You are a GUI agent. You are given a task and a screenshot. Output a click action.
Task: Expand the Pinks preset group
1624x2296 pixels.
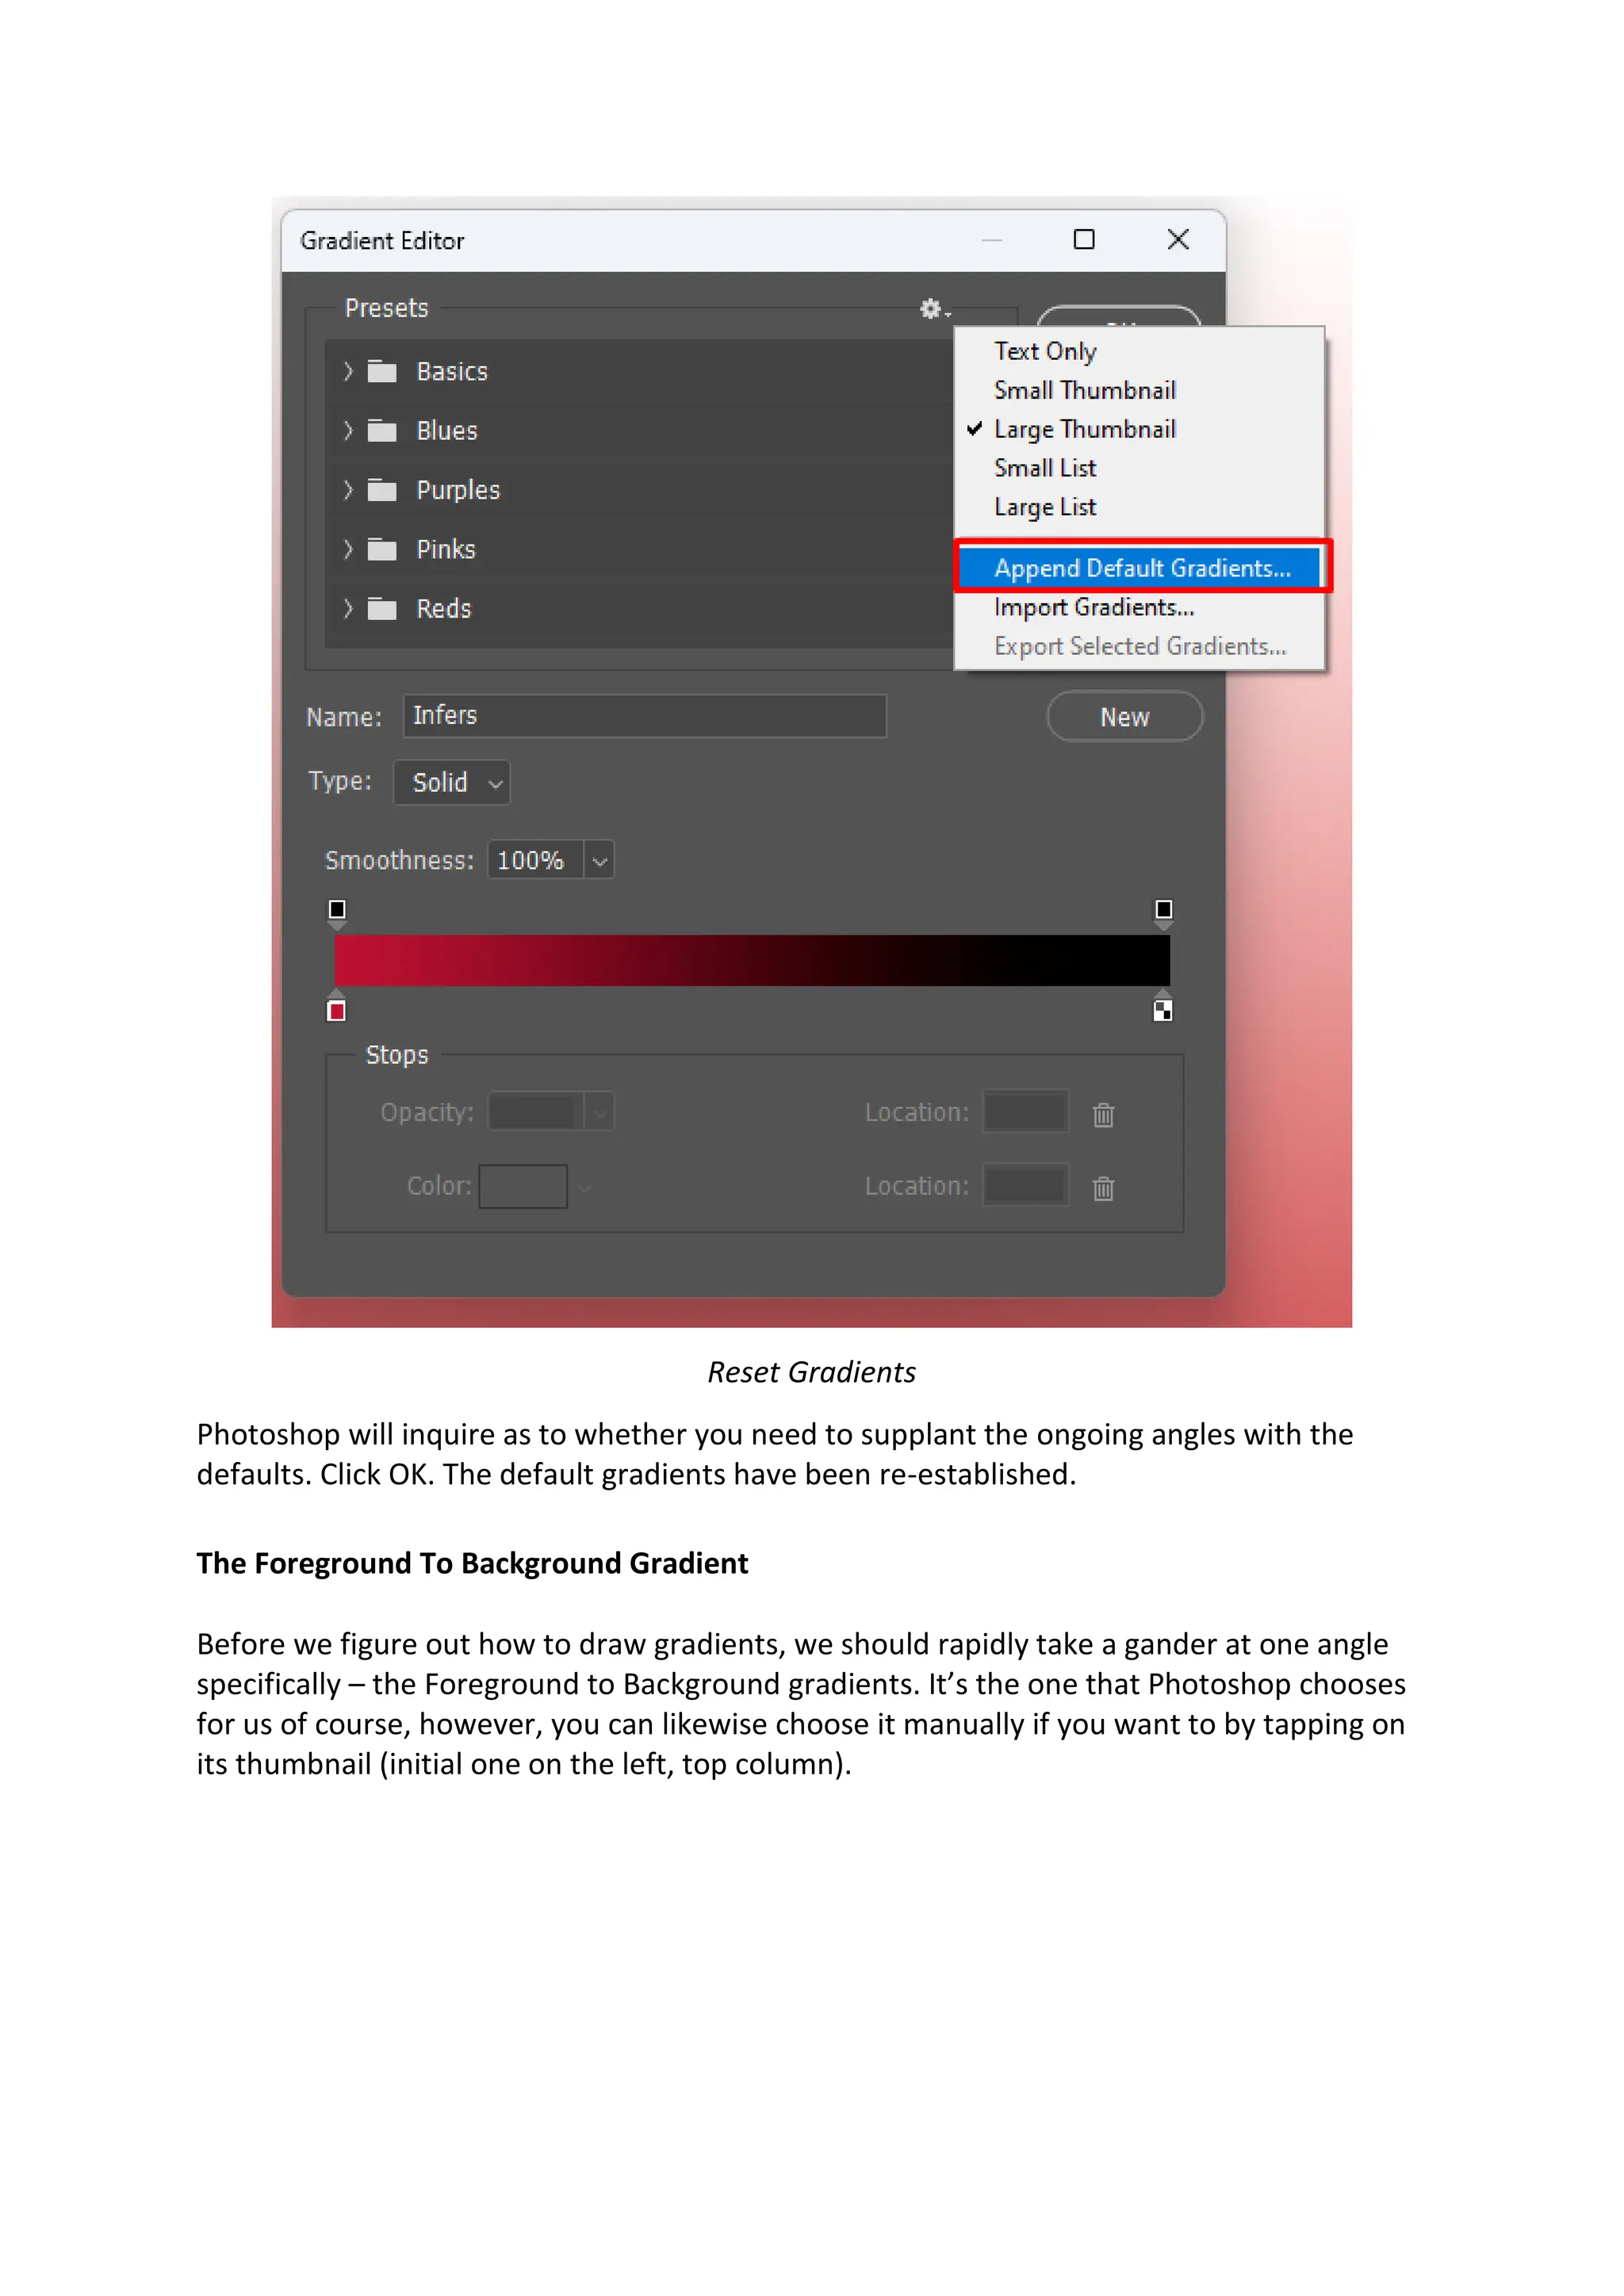click(x=348, y=549)
